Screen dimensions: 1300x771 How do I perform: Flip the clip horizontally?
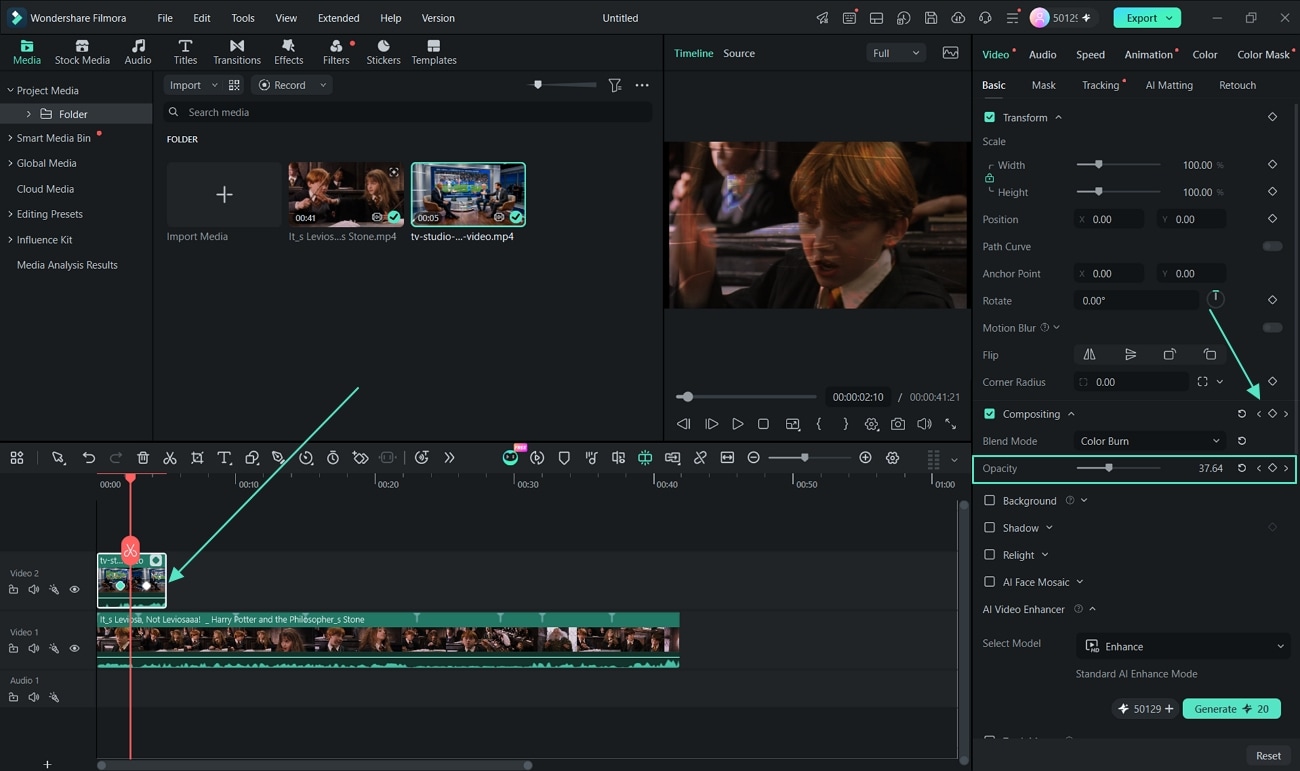coord(1089,355)
